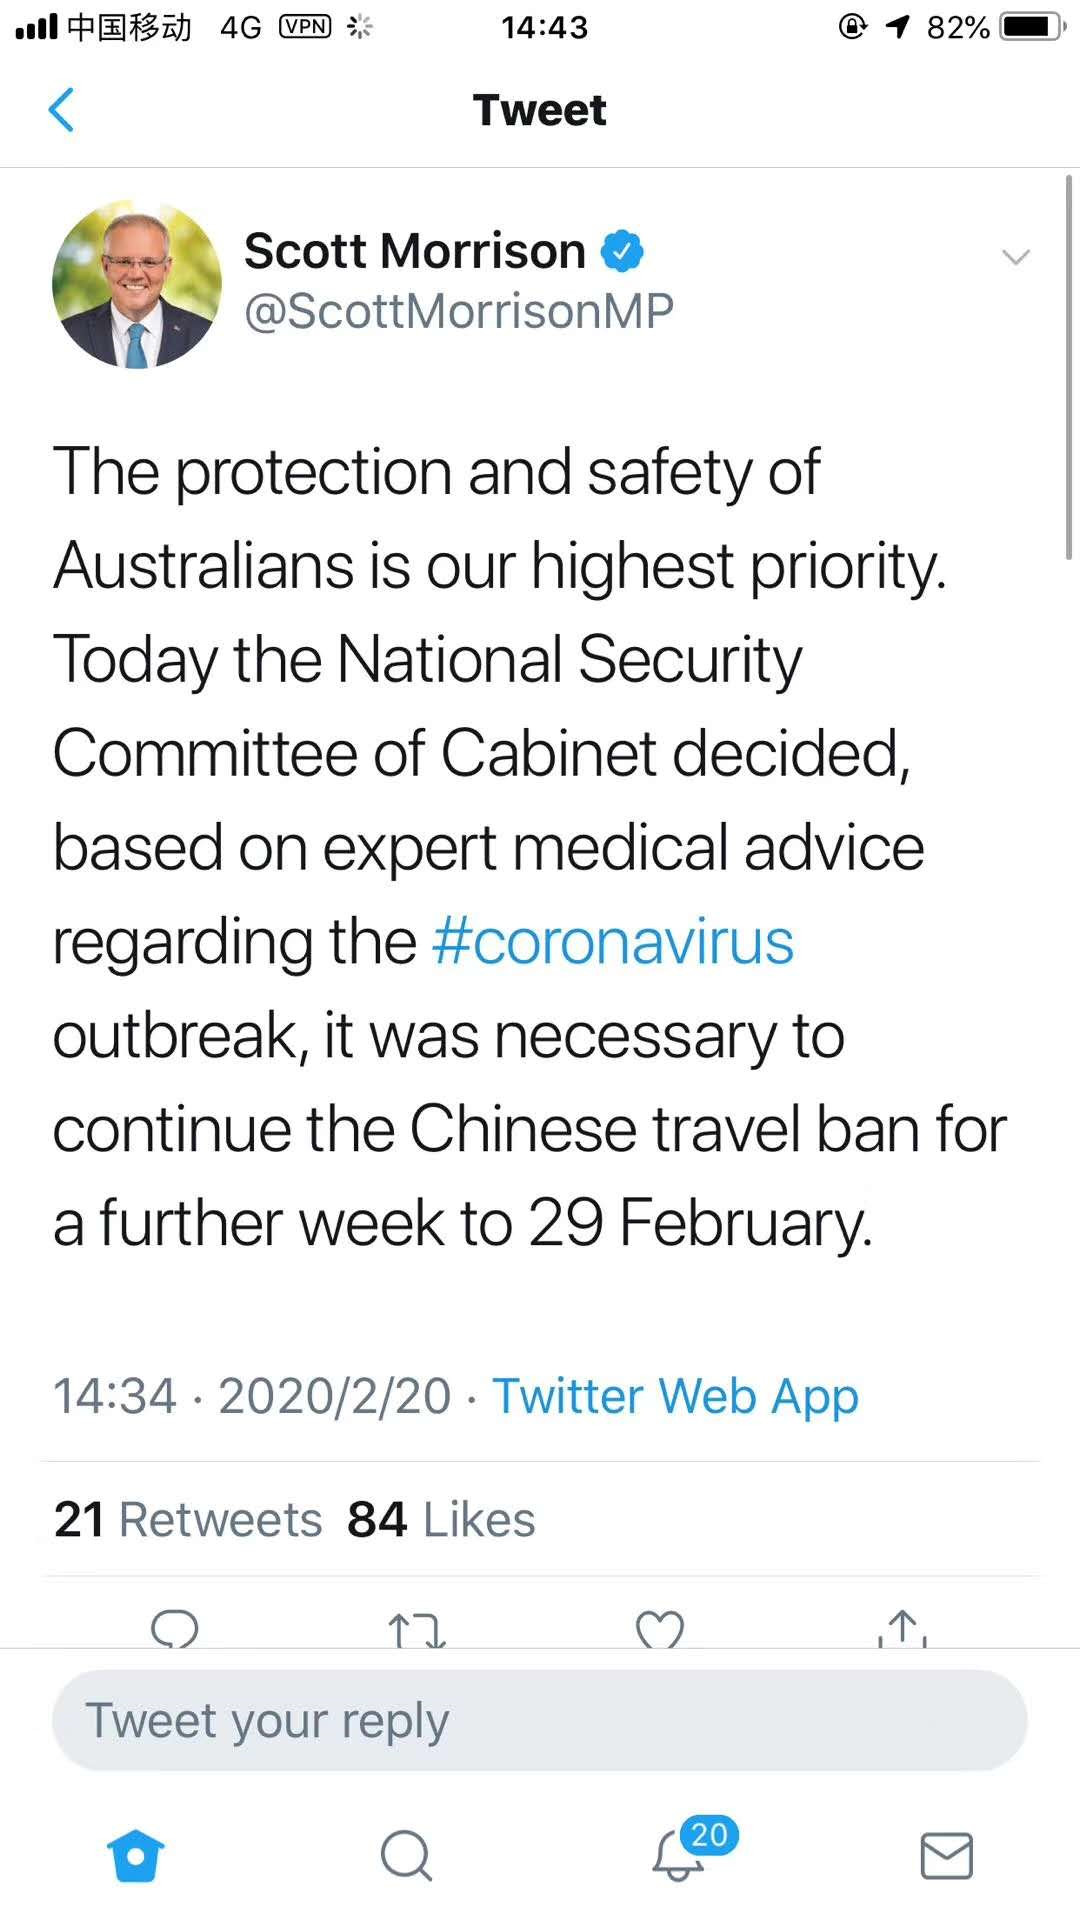View the 84 Likes list
This screenshot has width=1080, height=1920.
pyautogui.click(x=441, y=1519)
